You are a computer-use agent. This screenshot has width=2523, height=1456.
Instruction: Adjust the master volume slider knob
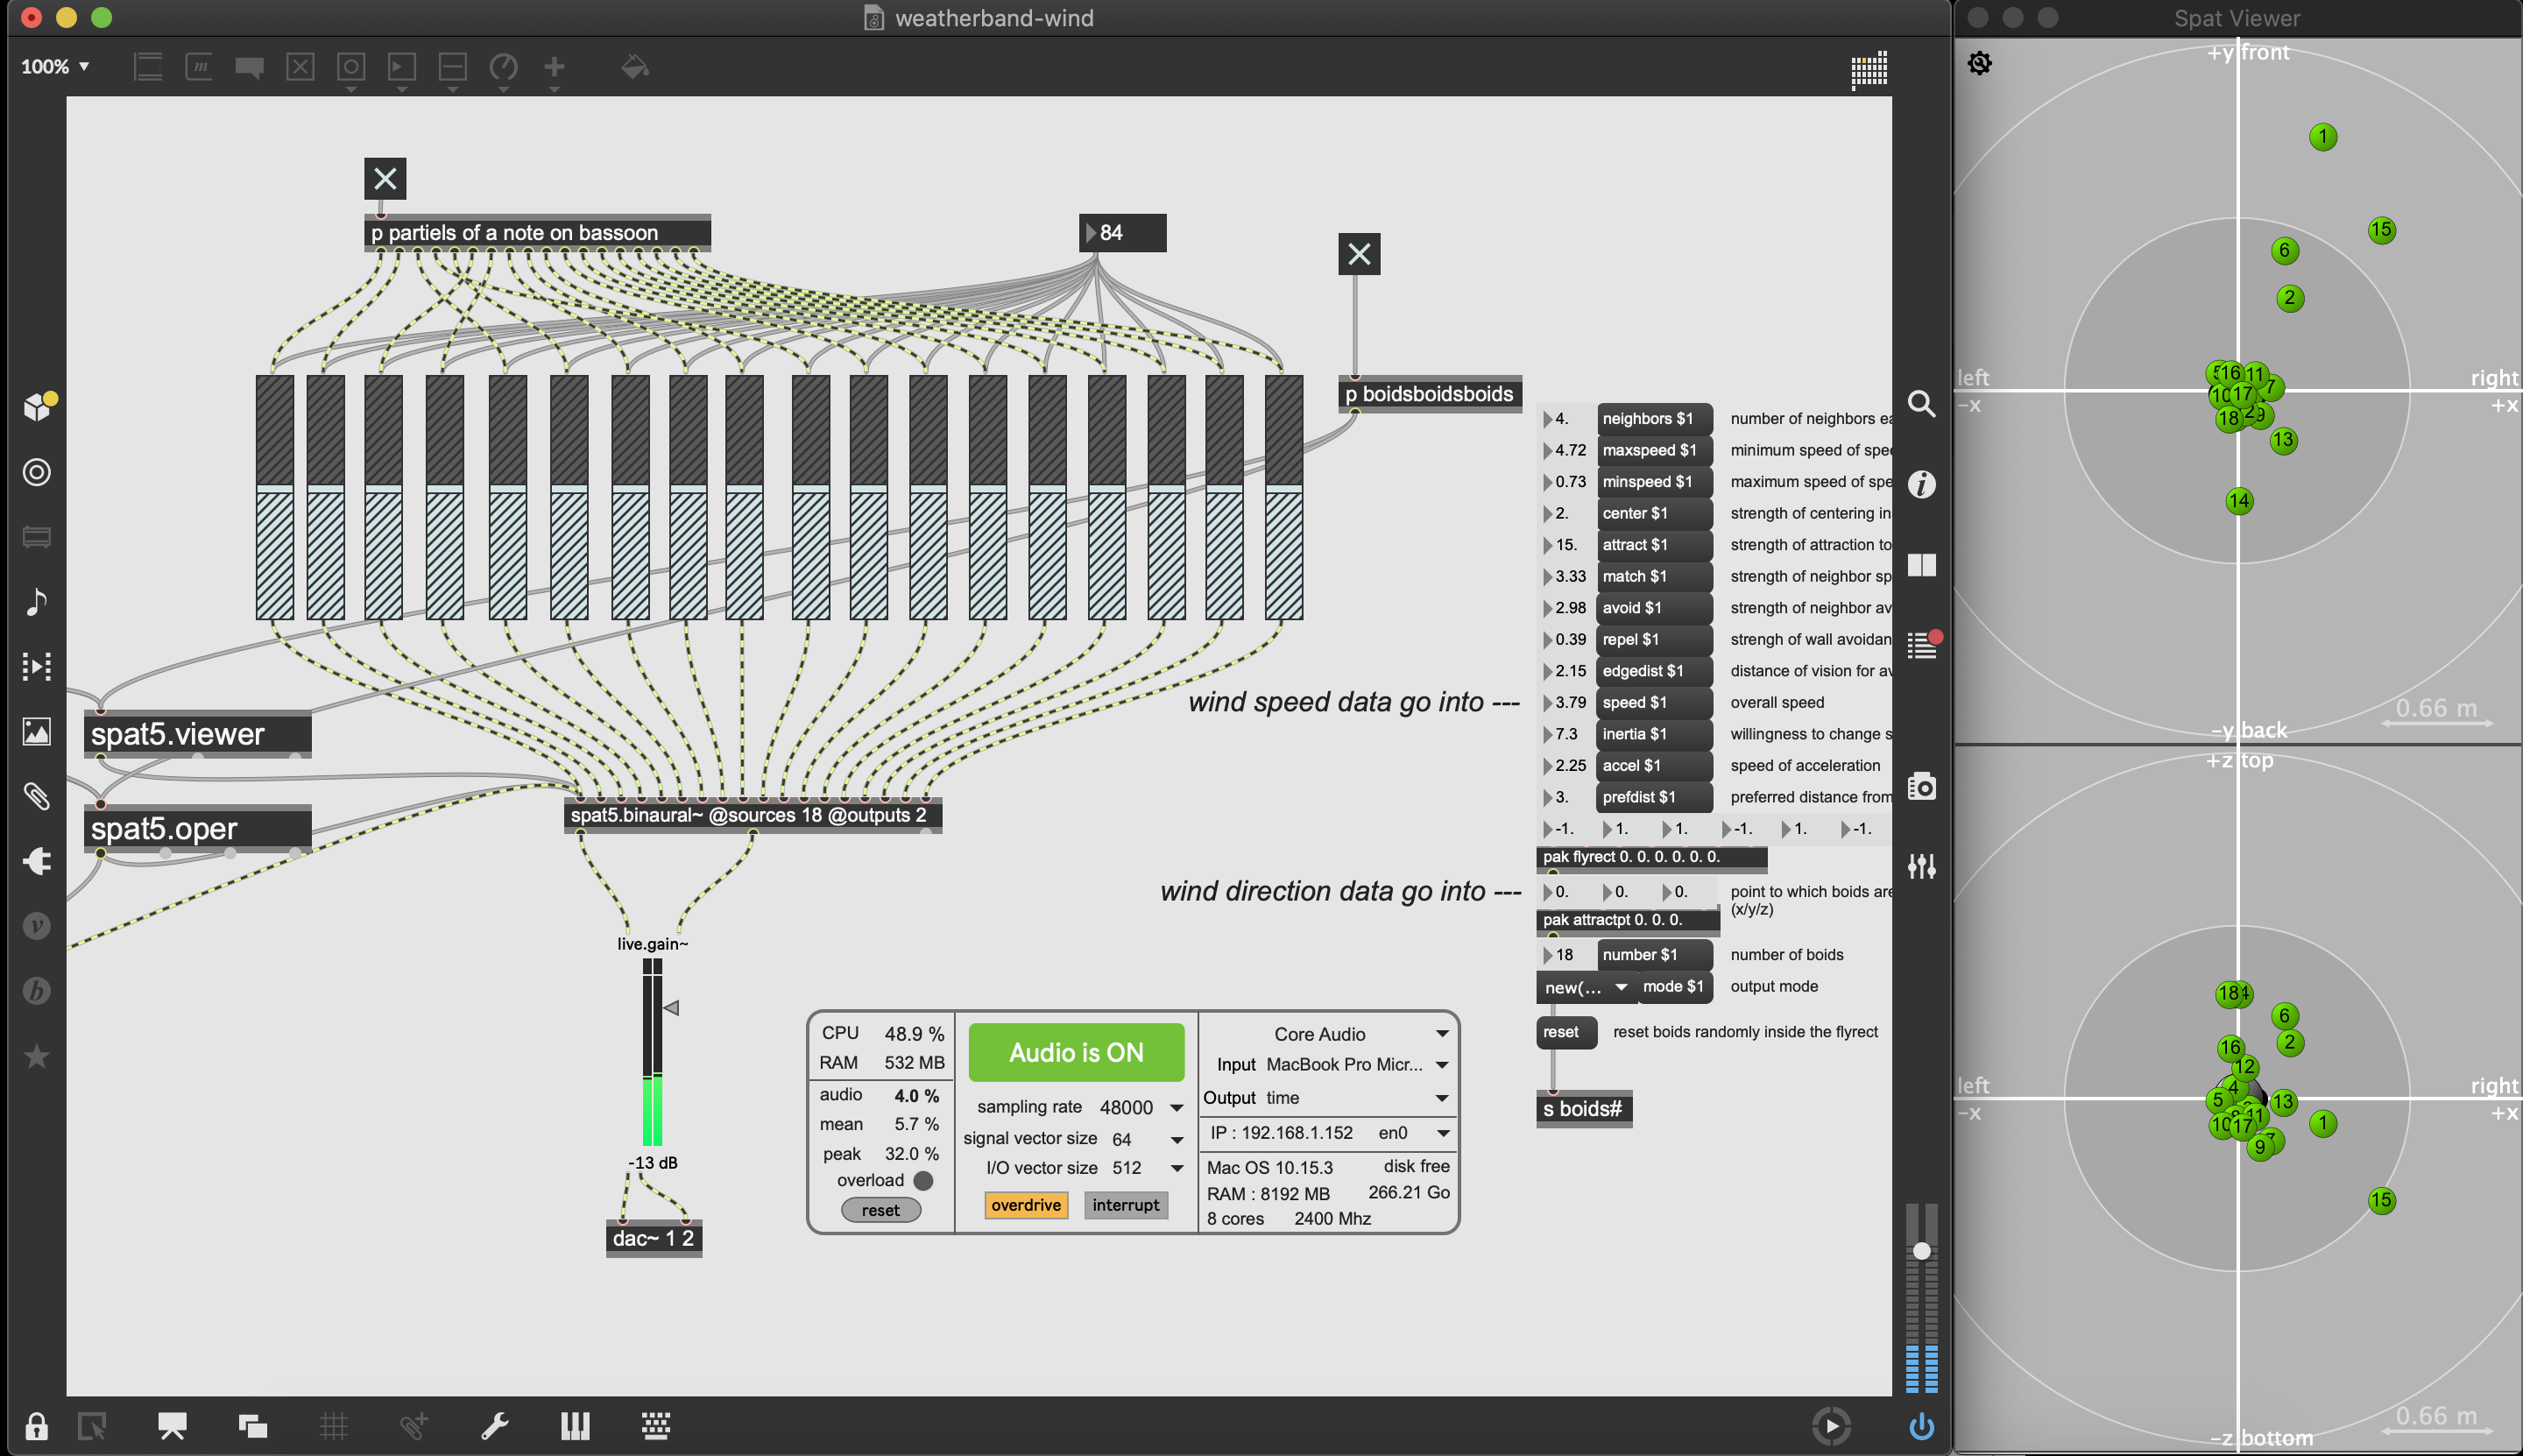pos(1921,1251)
